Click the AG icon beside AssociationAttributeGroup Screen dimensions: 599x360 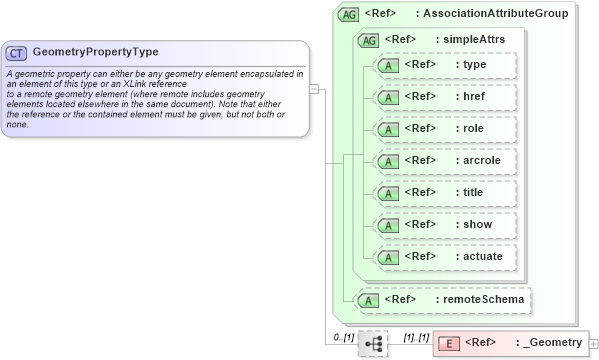[348, 15]
